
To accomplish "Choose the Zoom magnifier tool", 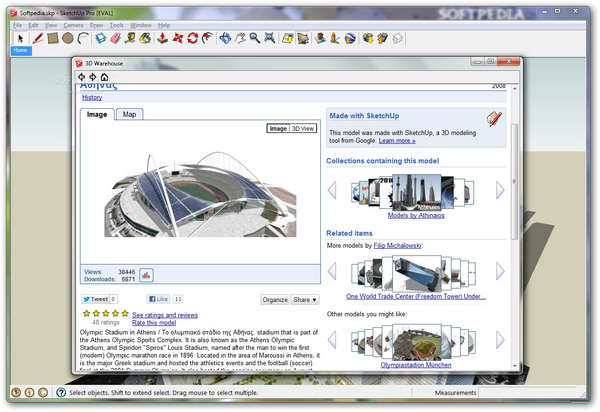I will [x=255, y=38].
